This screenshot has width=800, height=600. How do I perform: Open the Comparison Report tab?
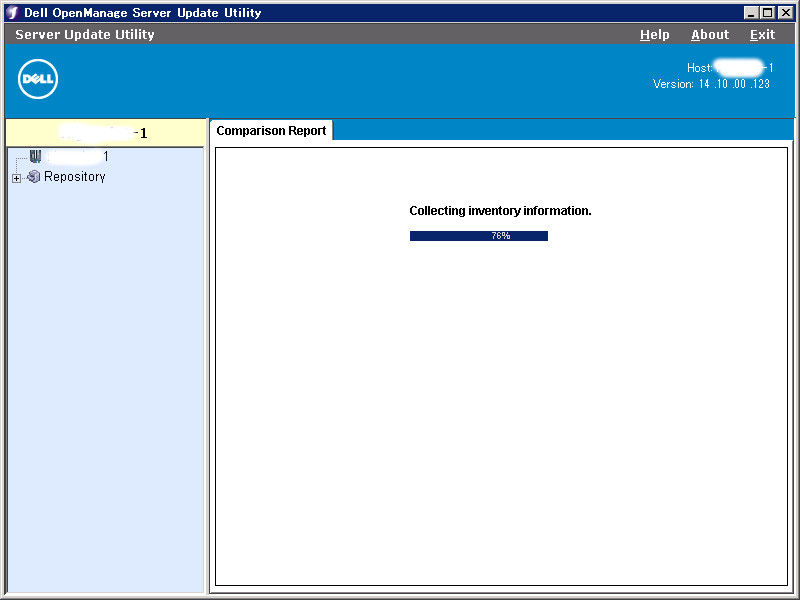click(x=271, y=131)
